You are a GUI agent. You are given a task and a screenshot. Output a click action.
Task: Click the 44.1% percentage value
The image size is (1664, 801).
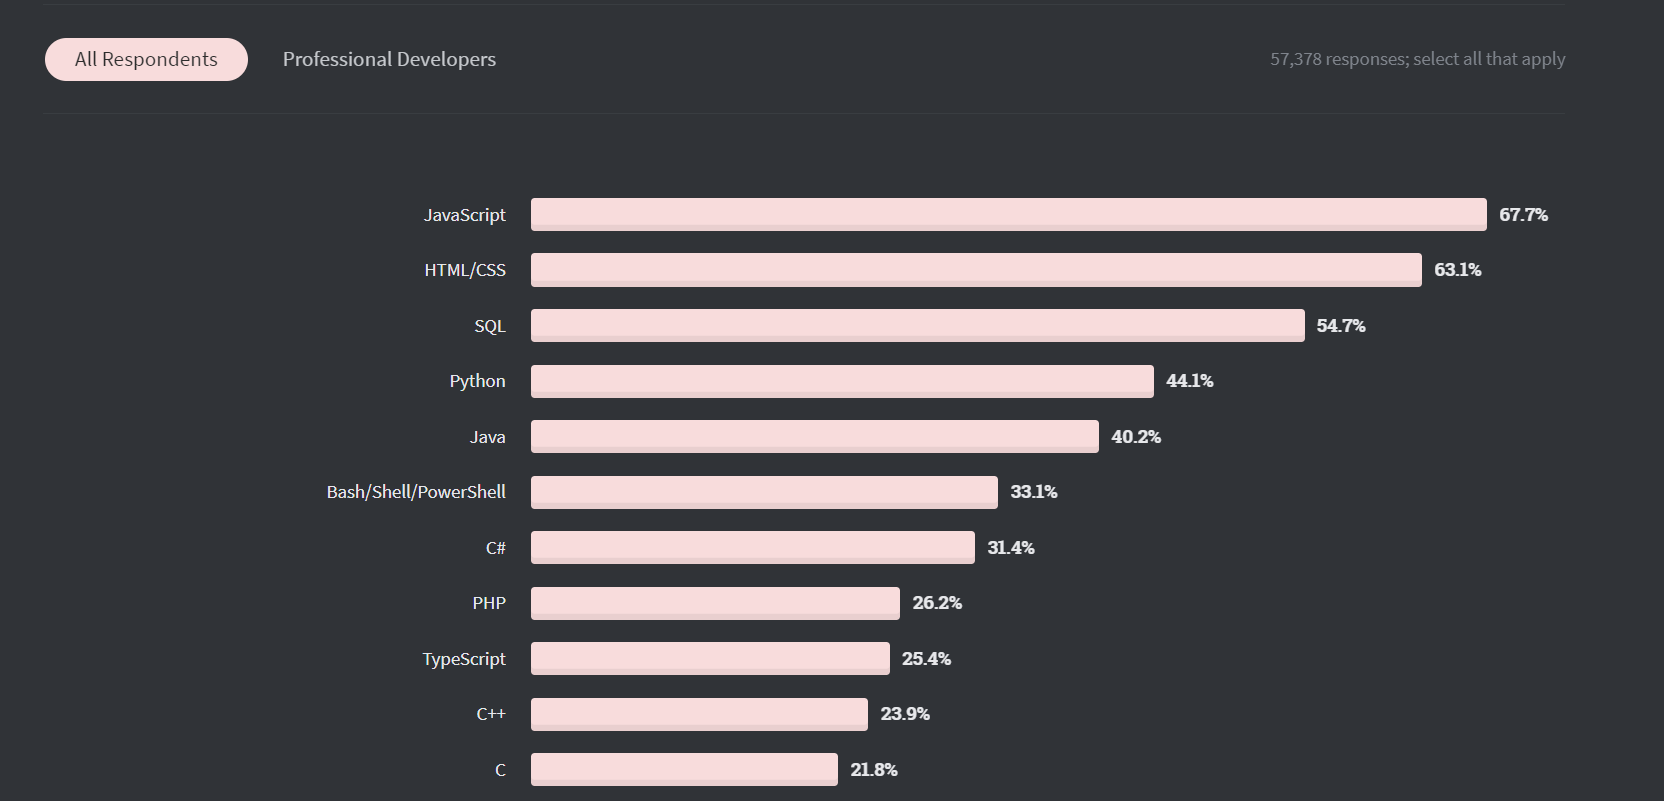(x=1187, y=381)
